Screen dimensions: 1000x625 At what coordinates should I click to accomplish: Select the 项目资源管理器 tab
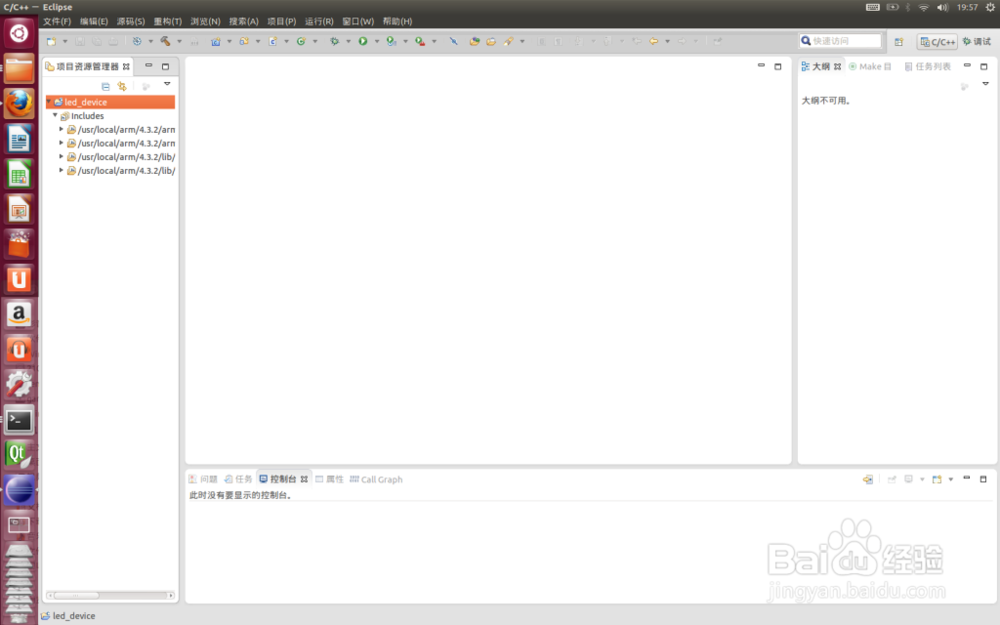[x=87, y=66]
